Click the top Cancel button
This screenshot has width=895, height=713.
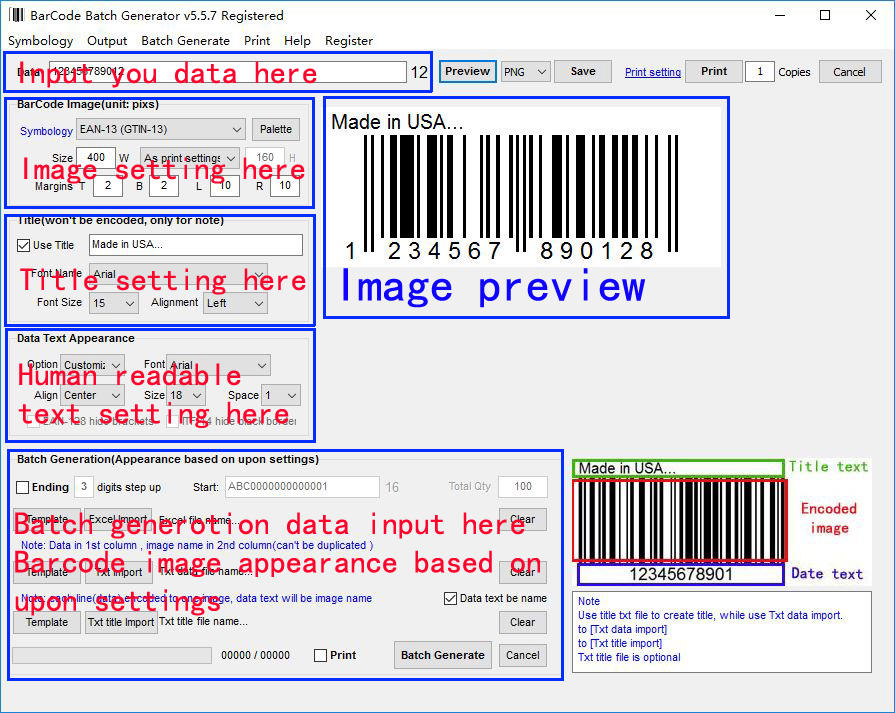[x=849, y=72]
